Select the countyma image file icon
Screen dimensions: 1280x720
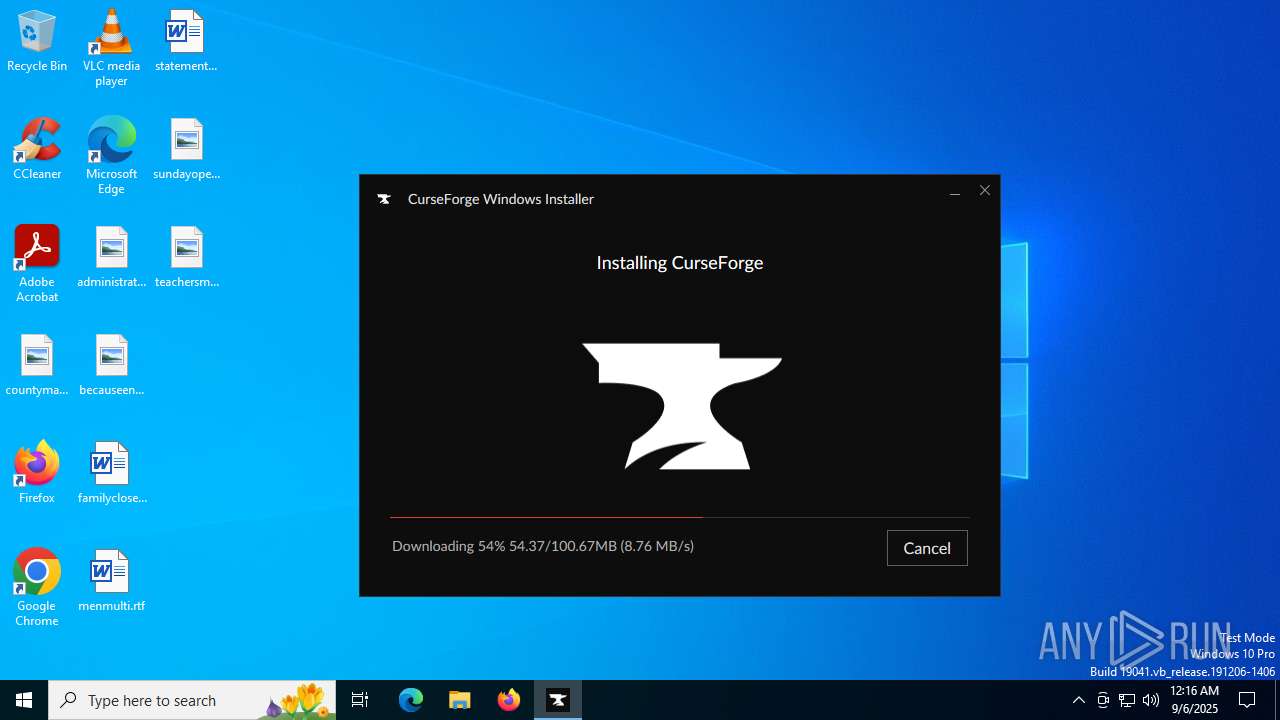point(37,365)
